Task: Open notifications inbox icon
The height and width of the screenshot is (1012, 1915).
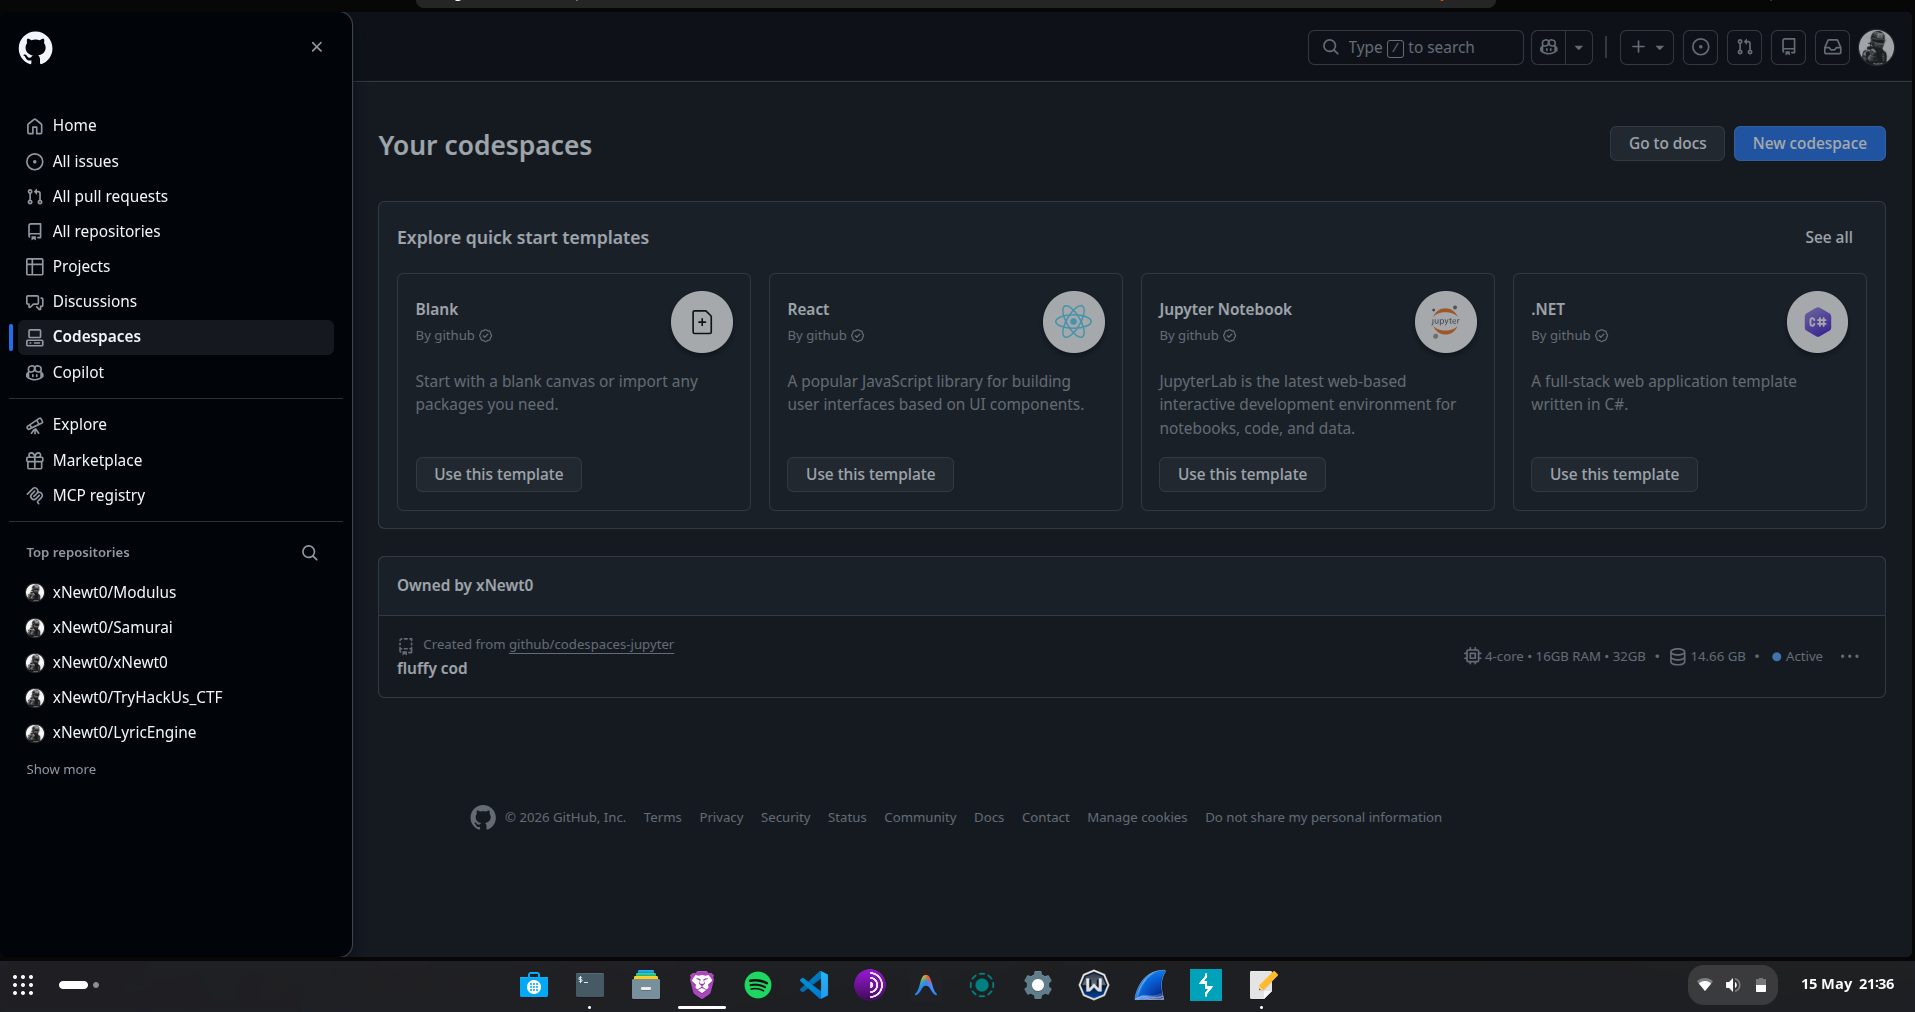Action: click(1833, 47)
